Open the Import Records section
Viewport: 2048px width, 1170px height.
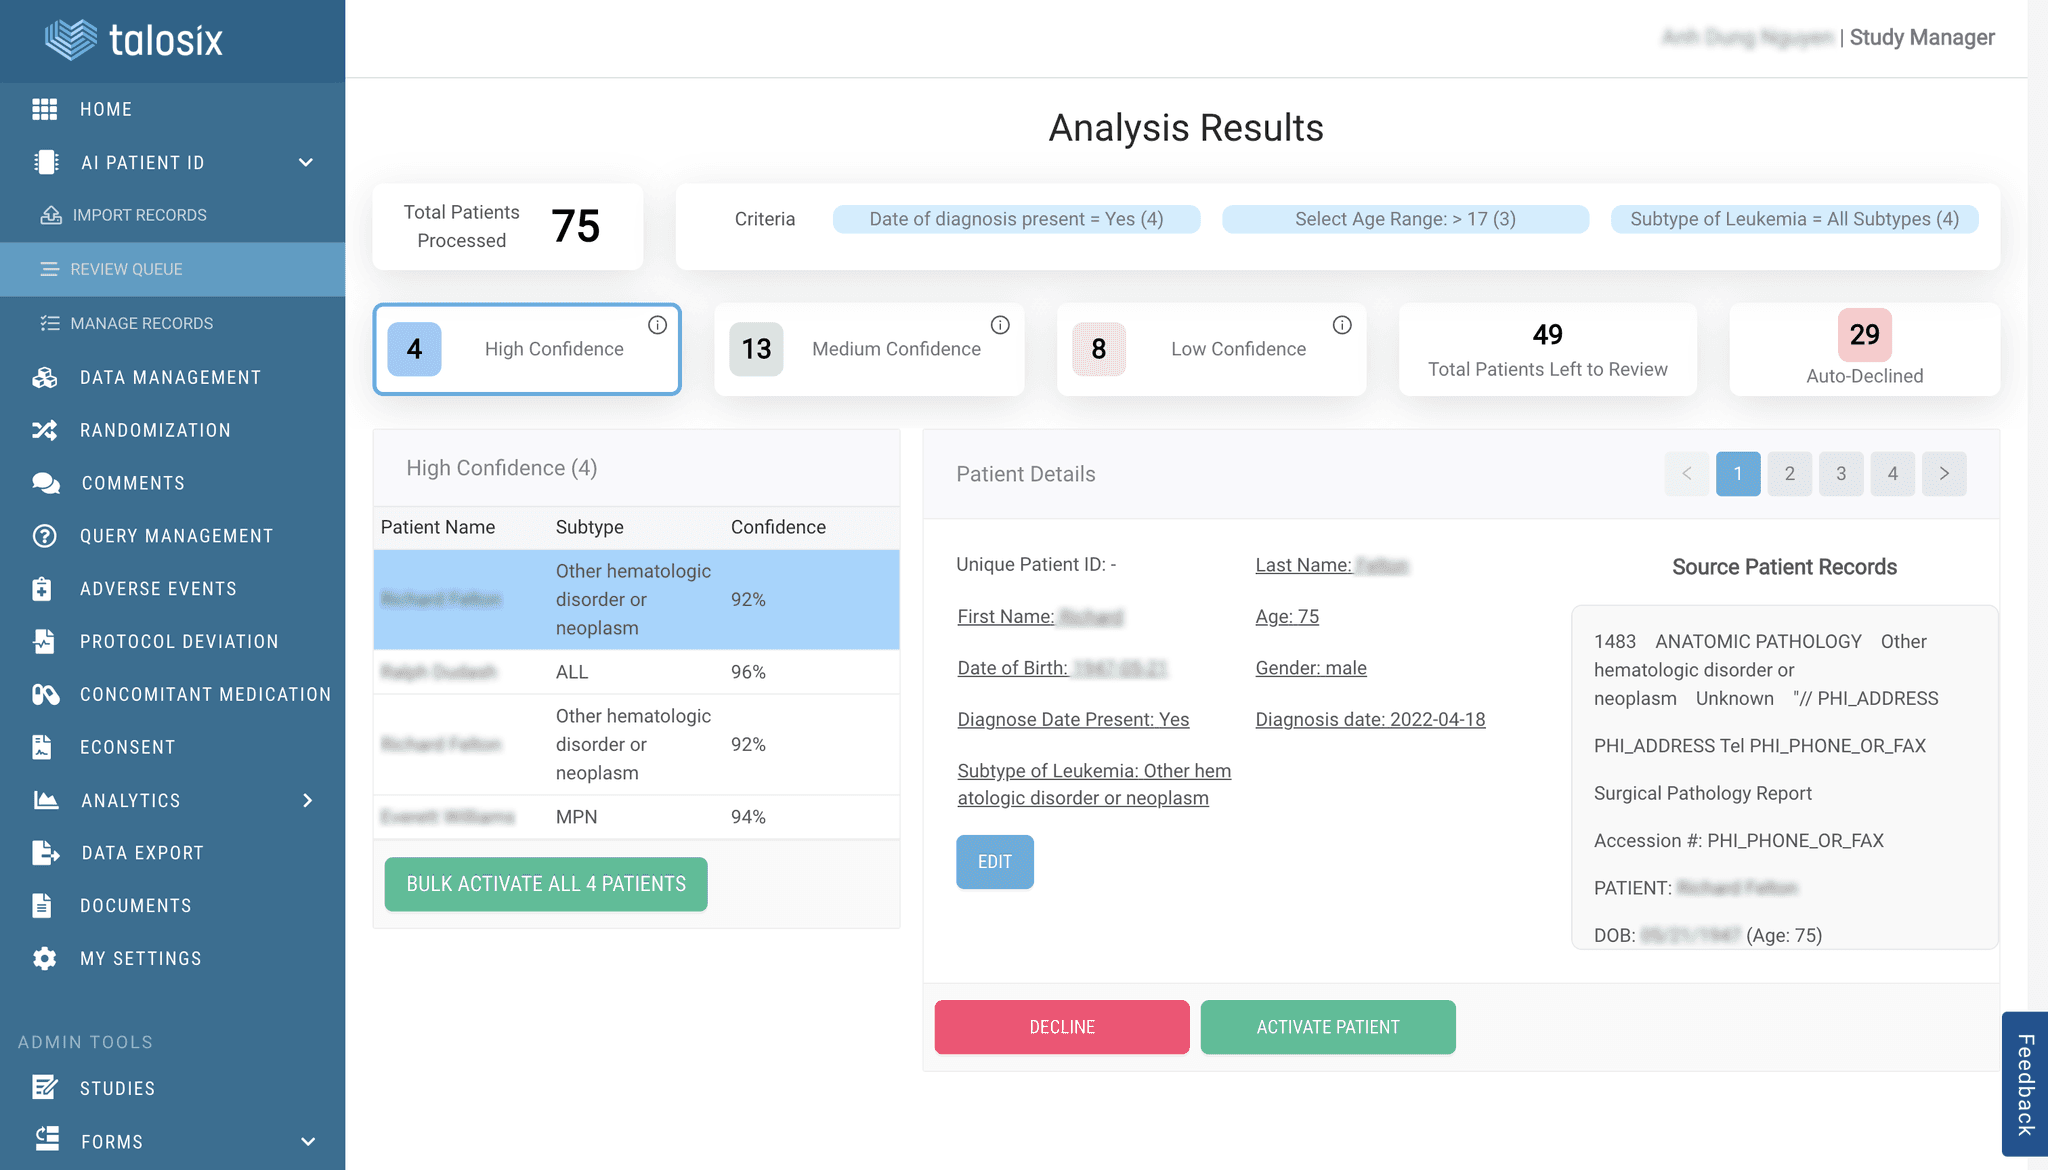coord(139,214)
